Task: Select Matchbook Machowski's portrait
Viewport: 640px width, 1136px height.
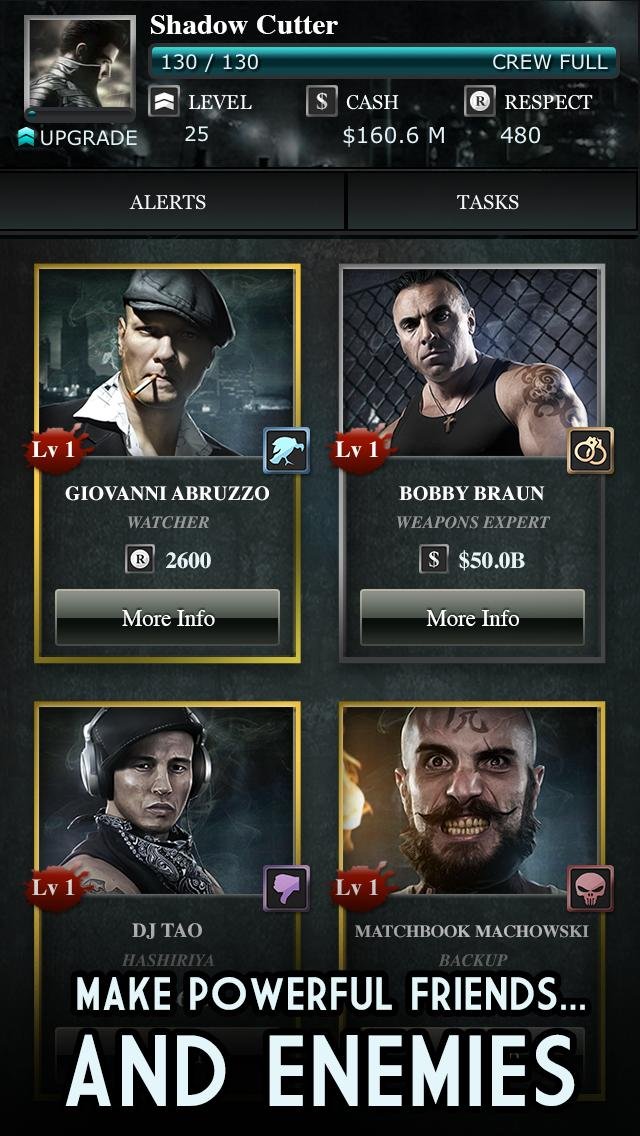Action: pyautogui.click(x=472, y=799)
